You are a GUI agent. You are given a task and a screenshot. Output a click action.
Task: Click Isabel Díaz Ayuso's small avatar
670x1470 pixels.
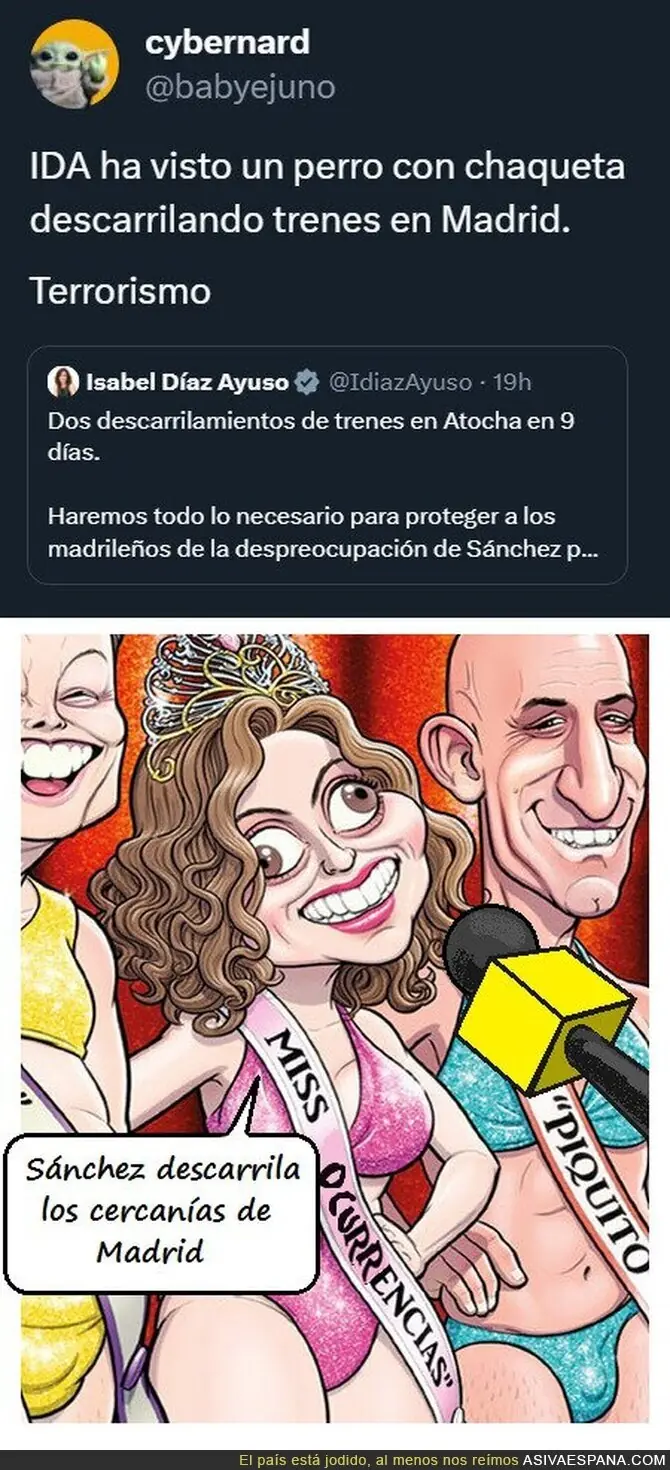point(63,382)
